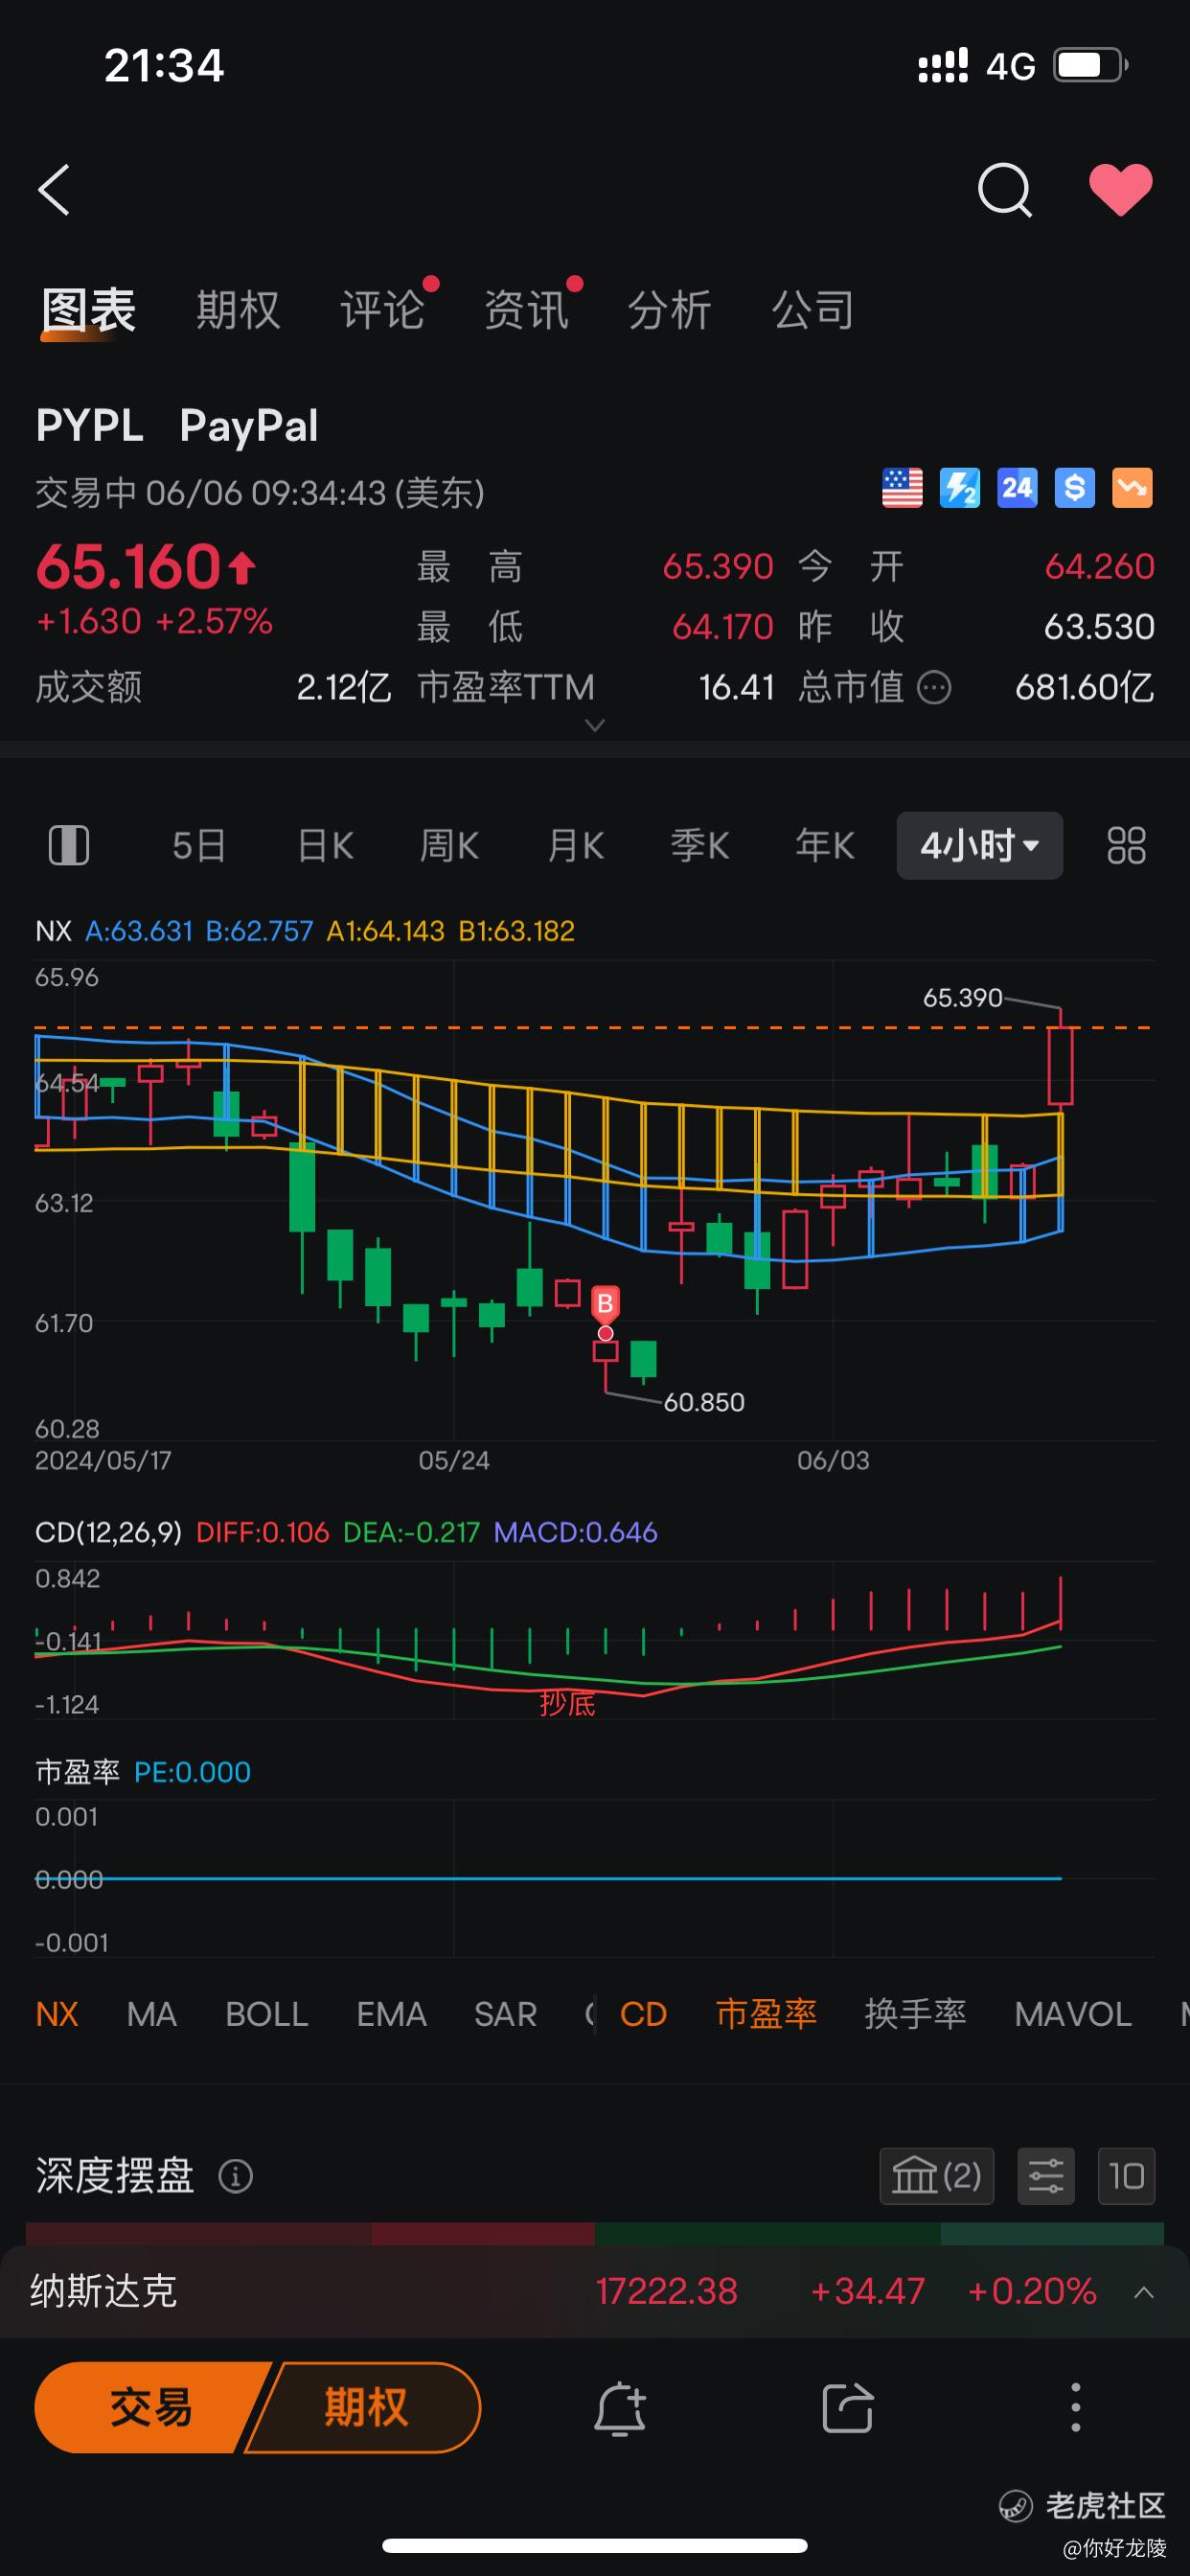The image size is (1190, 2576).
Task: Switch to the 资讯 tab
Action: pos(526,310)
